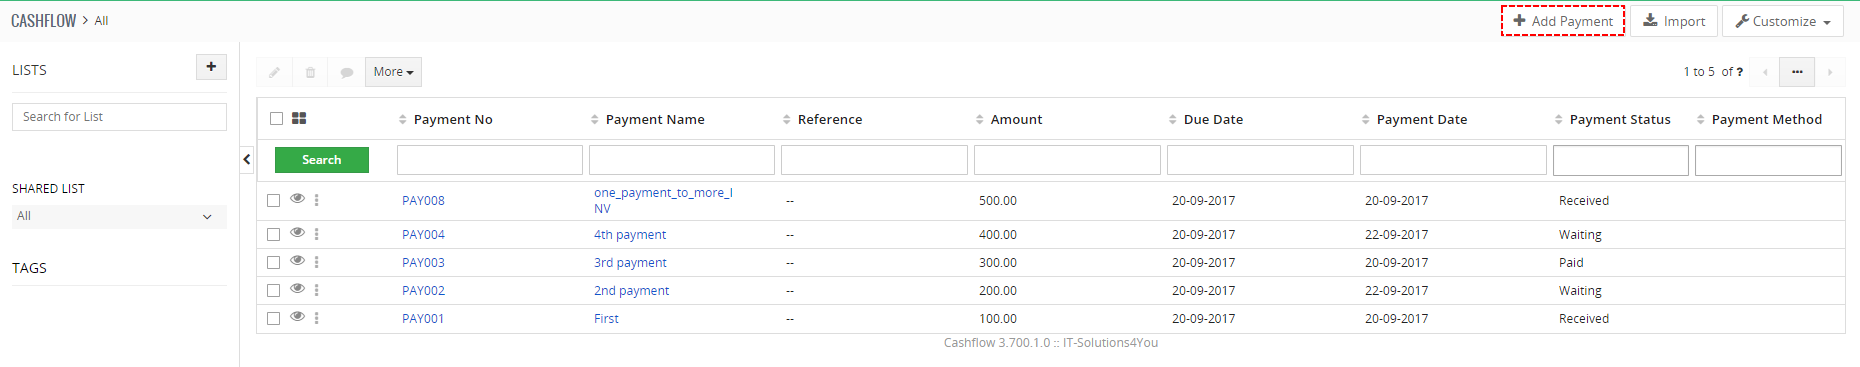Click the comment bubble icon in the toolbar
1860x367 pixels.
[x=346, y=72]
